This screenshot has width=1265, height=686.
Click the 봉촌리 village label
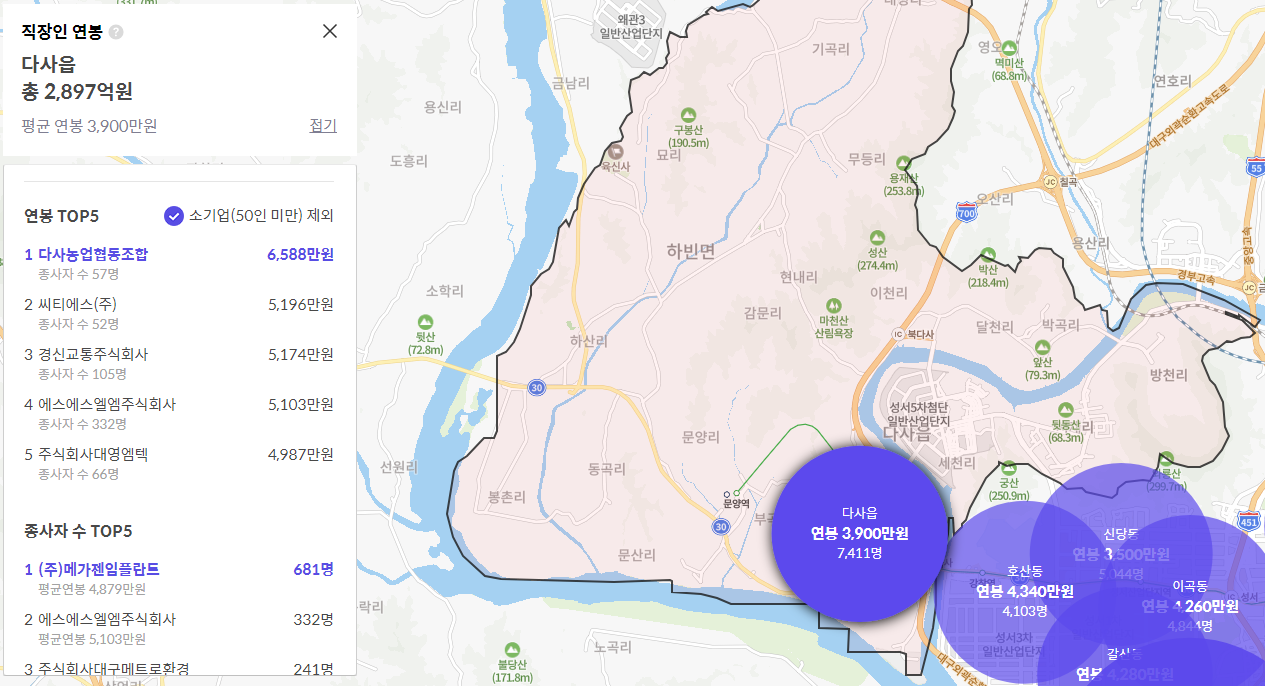[x=506, y=496]
